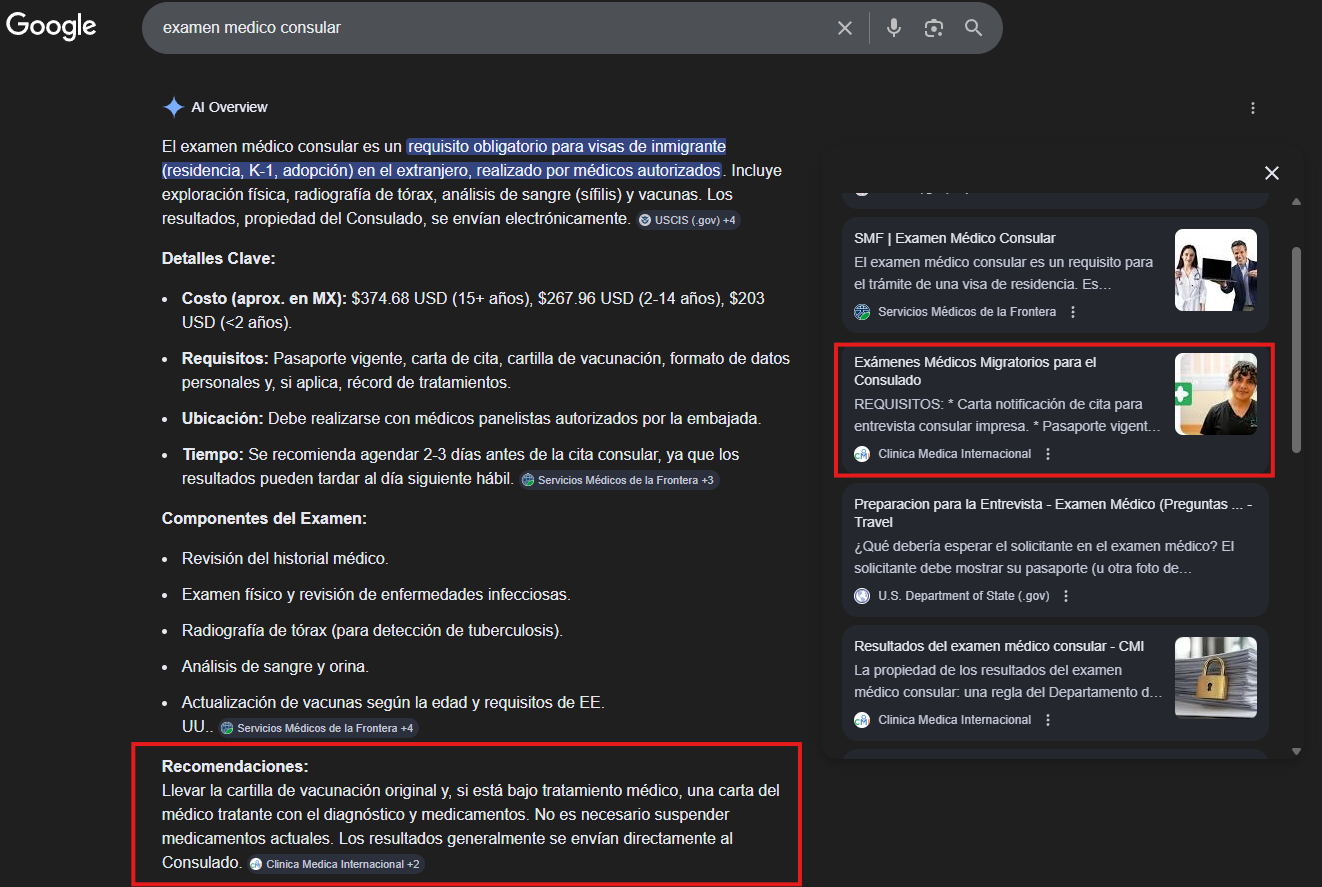Viewport: 1322px width, 887px height.
Task: Open Clinica Medica Internacional +2 source chip
Action: 336,864
